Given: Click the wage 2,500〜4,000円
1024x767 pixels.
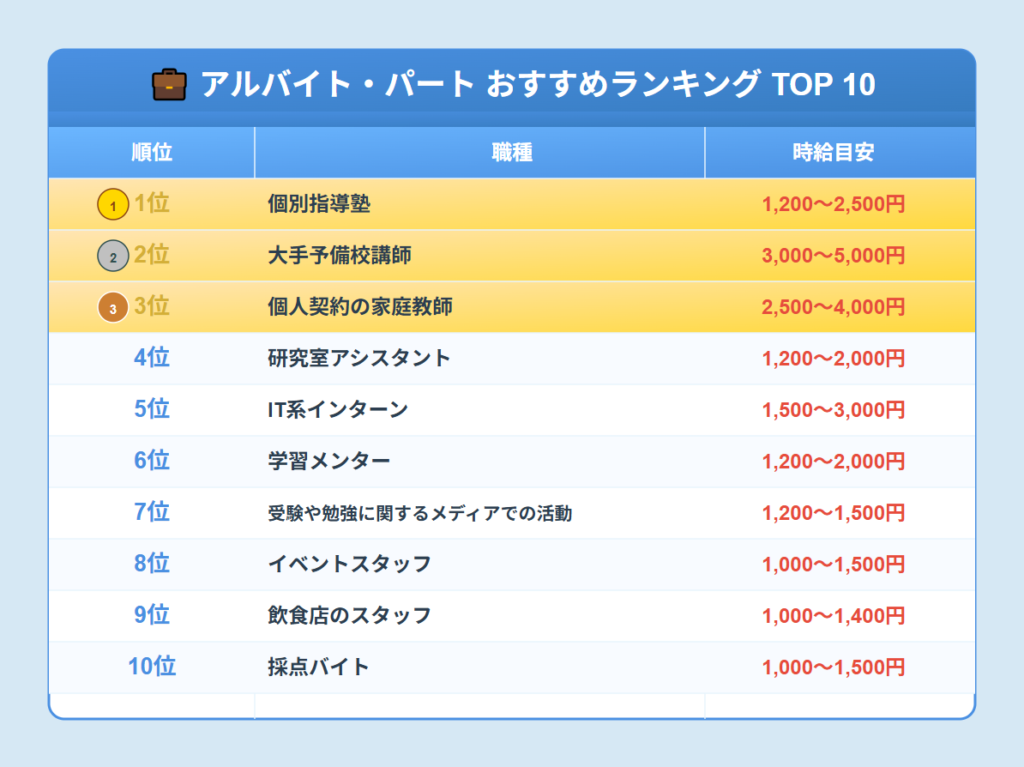Looking at the screenshot, I should tap(833, 307).
